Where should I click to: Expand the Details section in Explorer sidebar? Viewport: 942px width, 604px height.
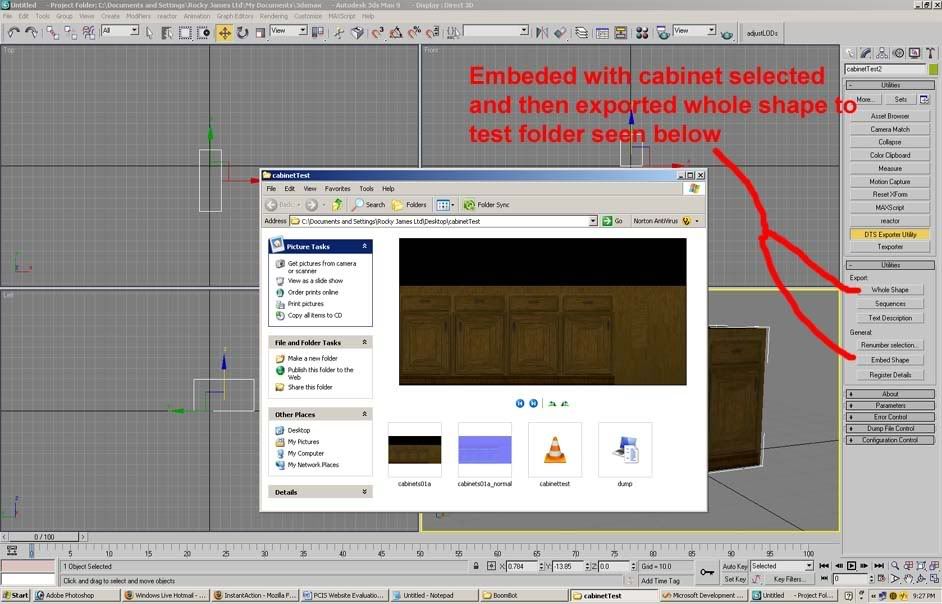(x=364, y=492)
